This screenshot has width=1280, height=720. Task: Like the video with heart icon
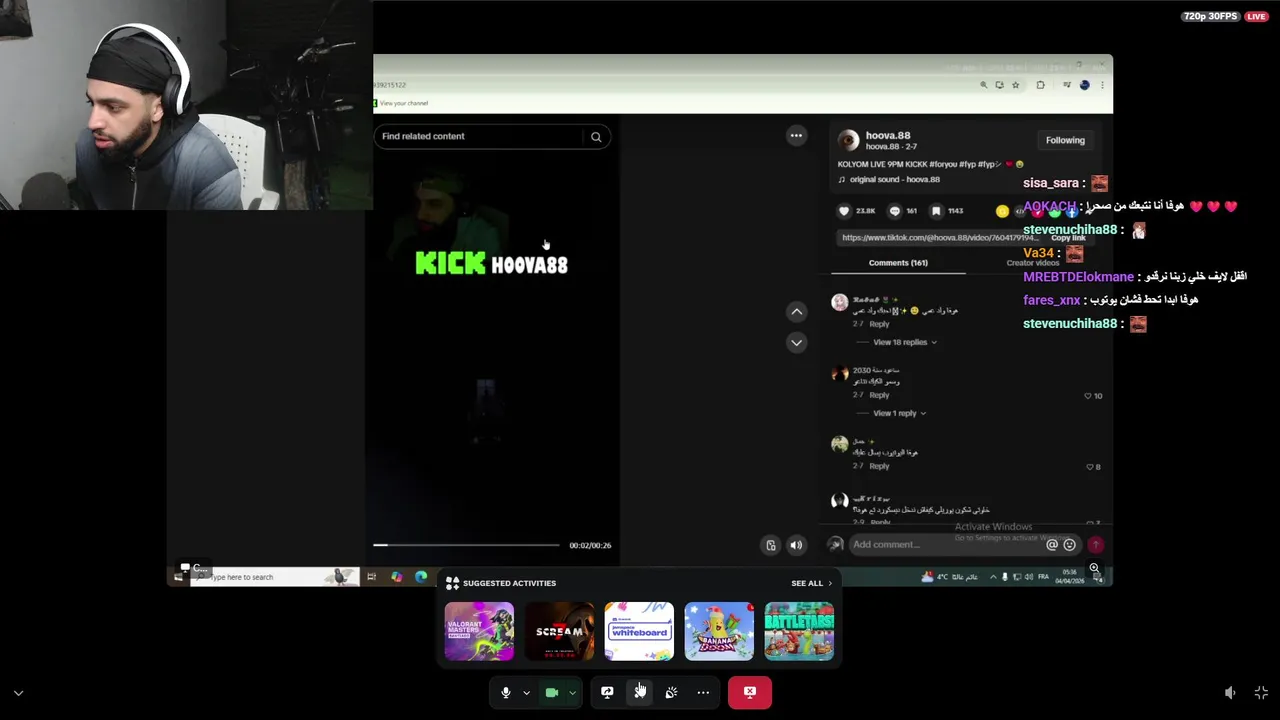click(844, 211)
